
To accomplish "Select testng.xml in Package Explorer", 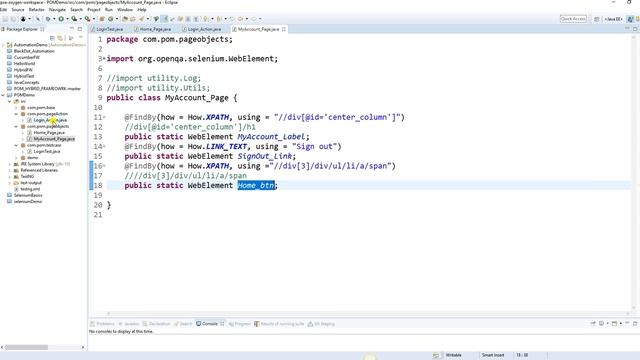I will tap(30, 189).
